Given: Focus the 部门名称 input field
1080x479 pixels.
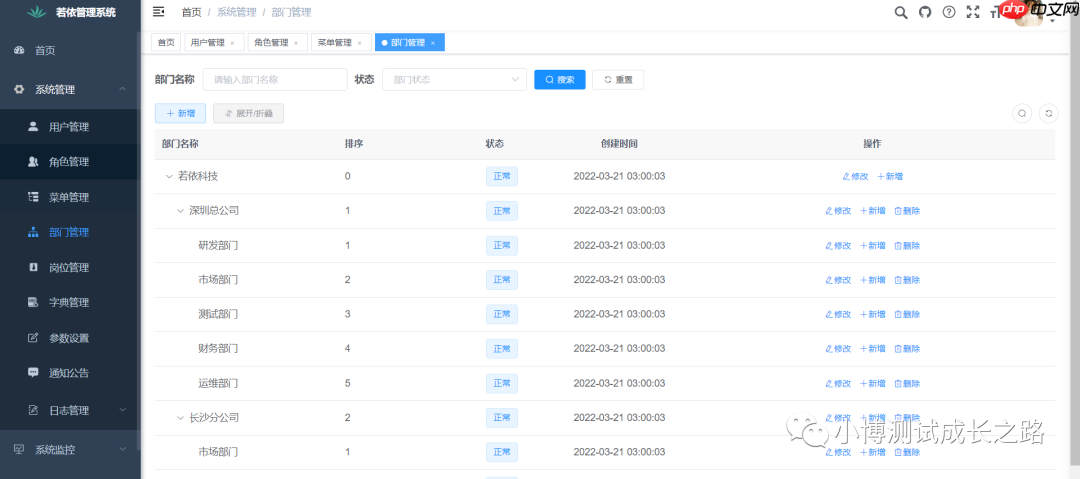Looking at the screenshot, I should pos(275,79).
